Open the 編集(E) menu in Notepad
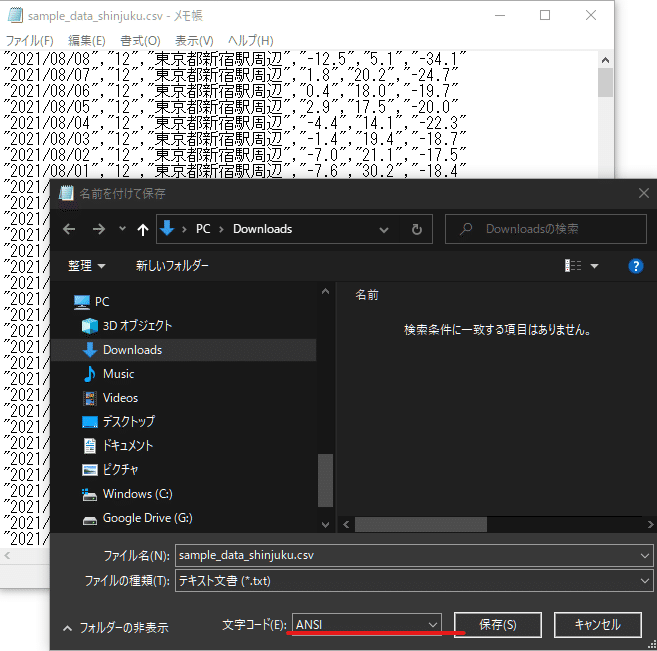The width and height of the screenshot is (657, 651). (87, 41)
